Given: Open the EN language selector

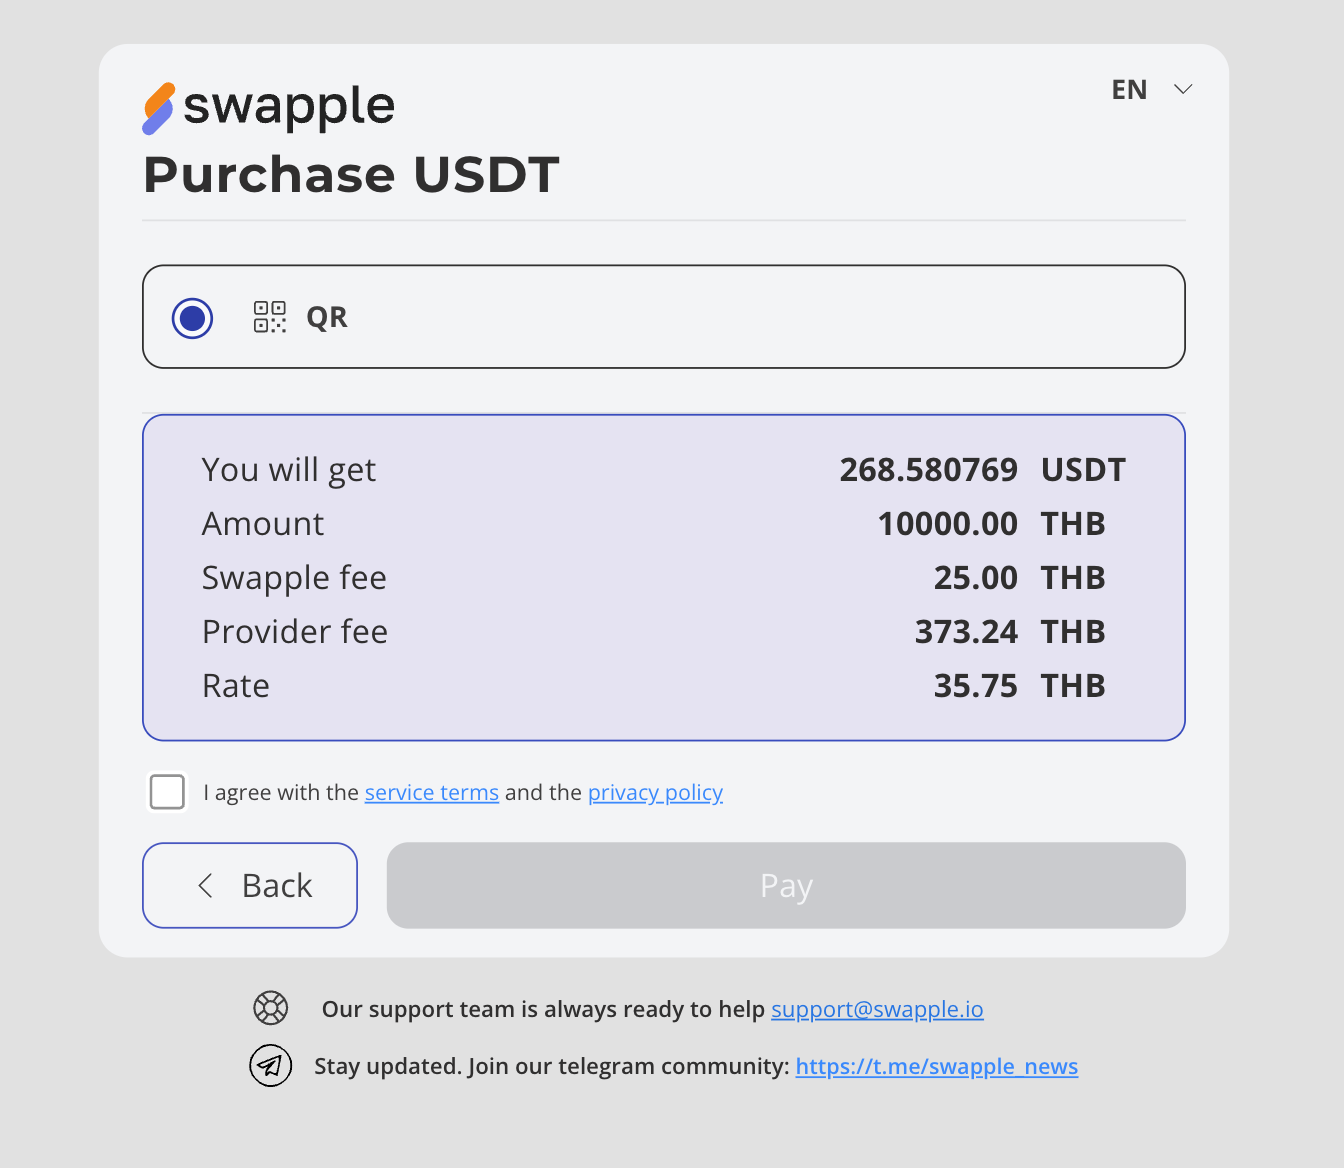Looking at the screenshot, I should (x=1130, y=90).
